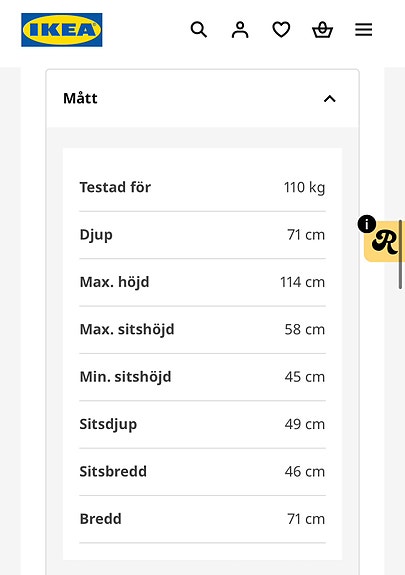Click the yellow R extension badge
The width and height of the screenshot is (405, 575).
[x=384, y=241]
